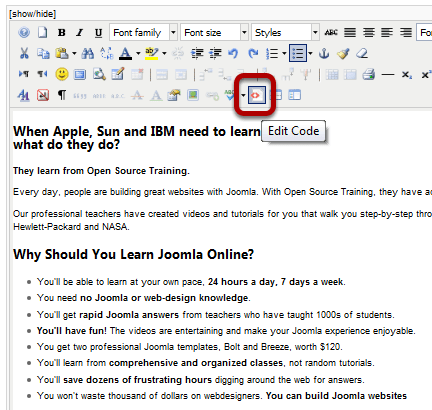Click the Edit Code source button

(x=257, y=95)
